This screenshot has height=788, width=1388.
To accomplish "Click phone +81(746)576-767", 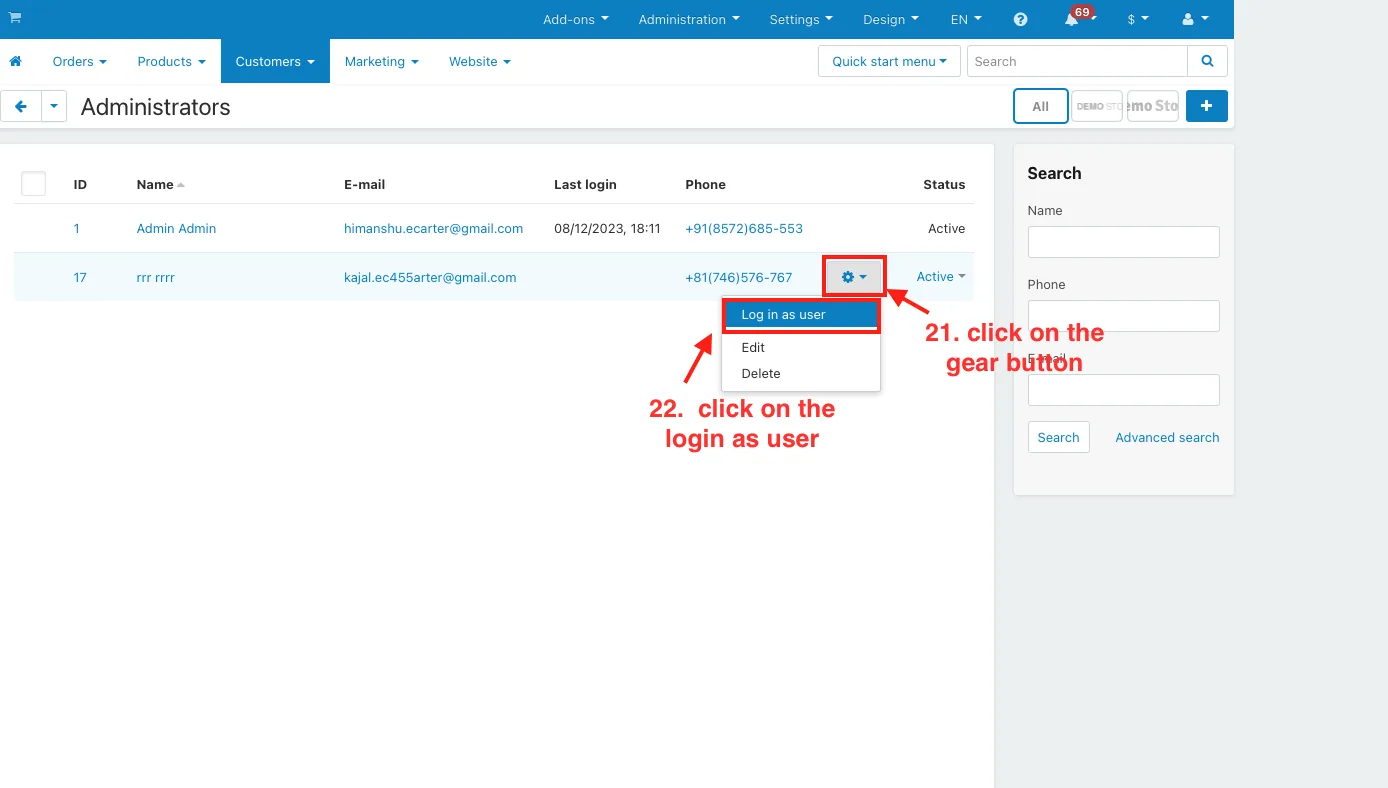I will pos(739,277).
